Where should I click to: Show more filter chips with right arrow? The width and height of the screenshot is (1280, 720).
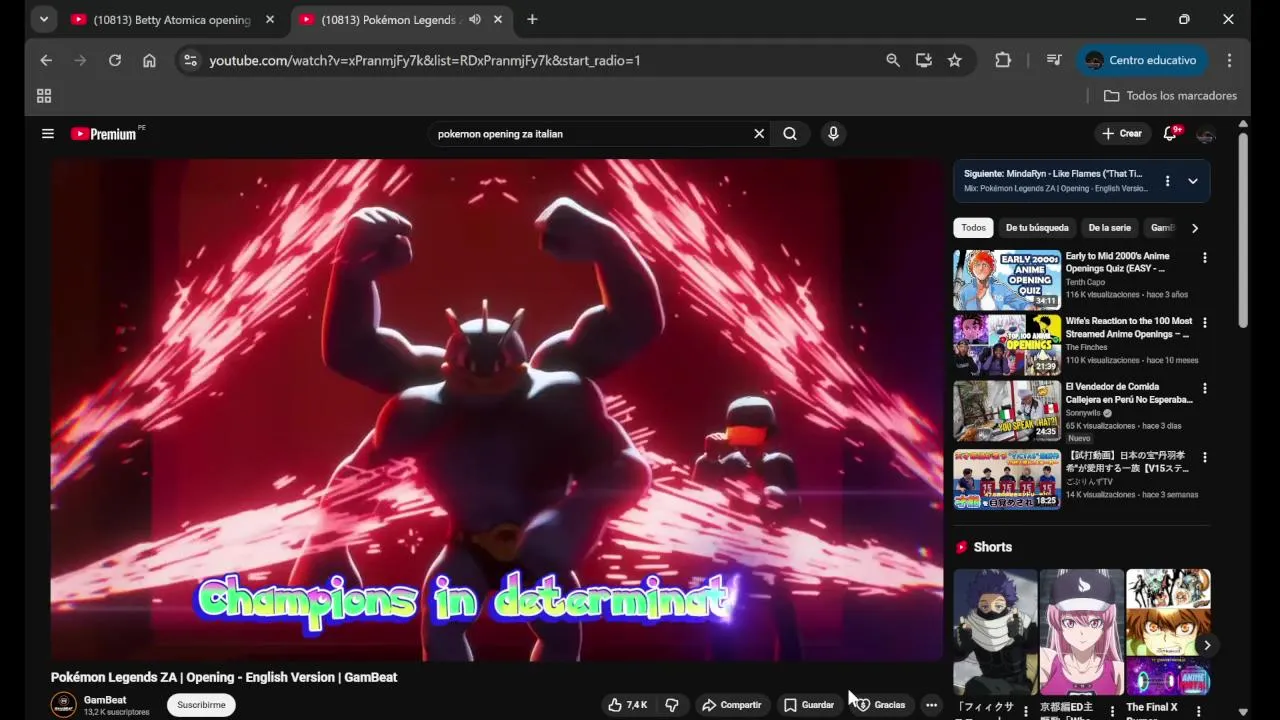1195,228
